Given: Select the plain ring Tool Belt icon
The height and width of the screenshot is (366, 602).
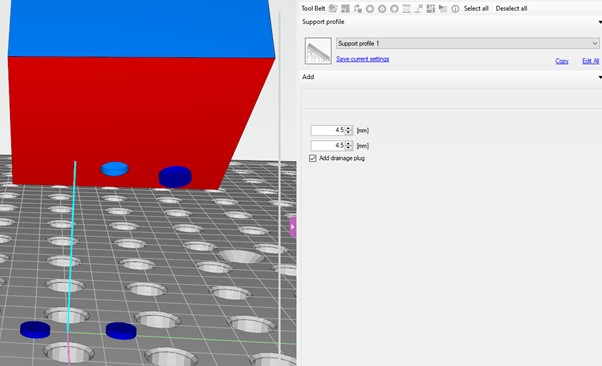Looking at the screenshot, I should (370, 8).
